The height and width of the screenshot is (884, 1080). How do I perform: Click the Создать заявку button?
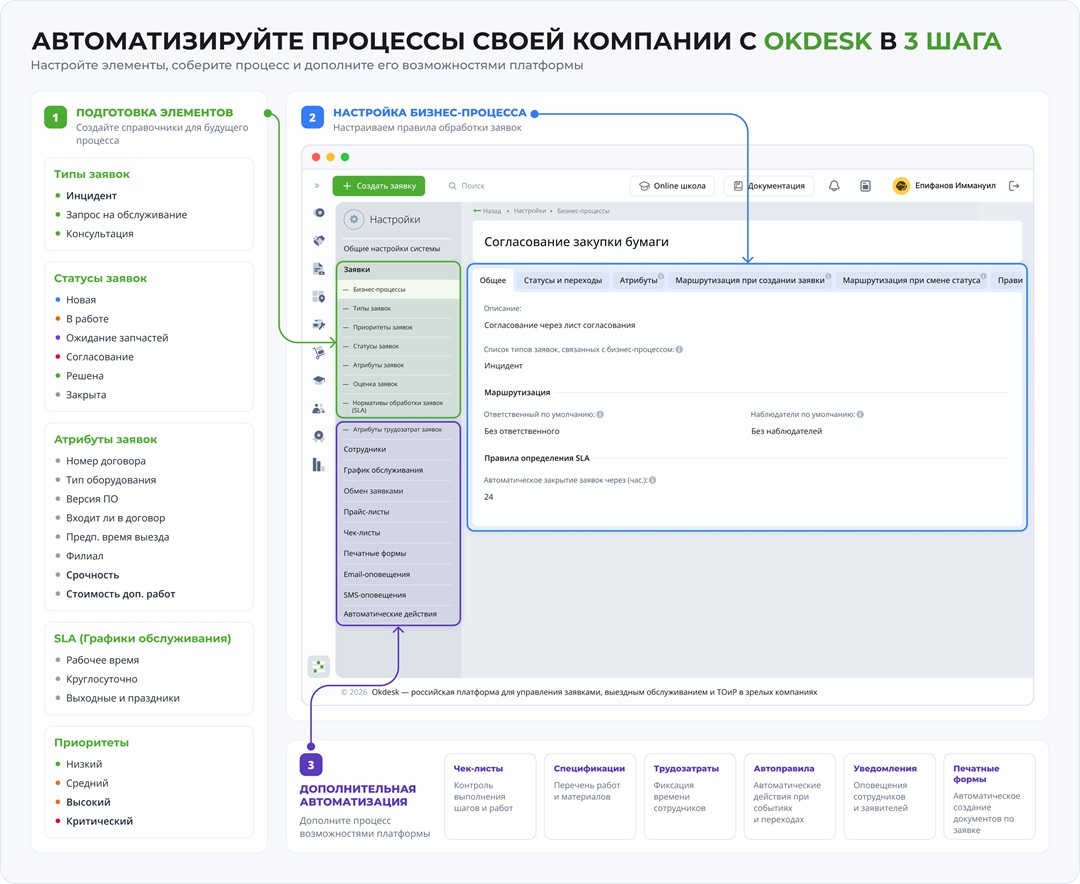point(379,186)
